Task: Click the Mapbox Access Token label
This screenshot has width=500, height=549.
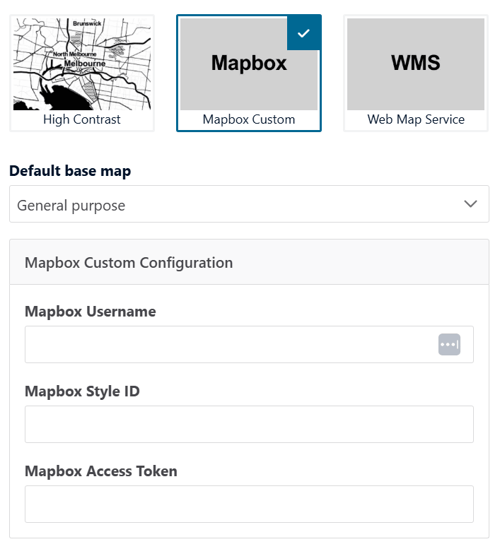Action: coord(101,471)
